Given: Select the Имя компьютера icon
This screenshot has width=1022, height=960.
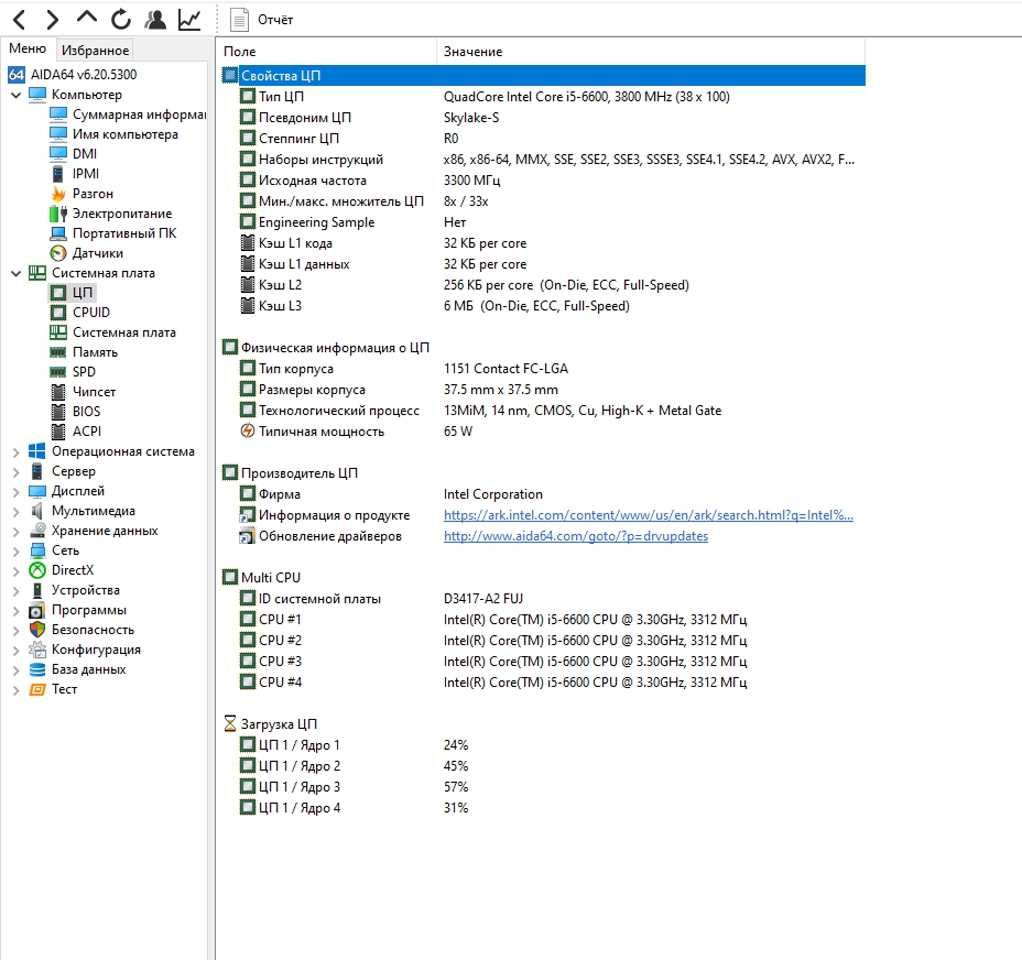Looking at the screenshot, I should 58,134.
